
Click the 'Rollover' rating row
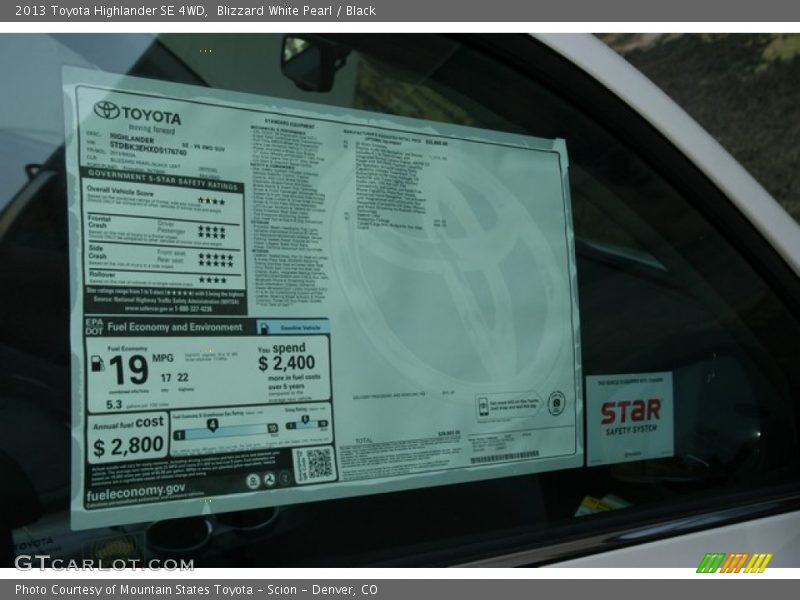pos(163,278)
